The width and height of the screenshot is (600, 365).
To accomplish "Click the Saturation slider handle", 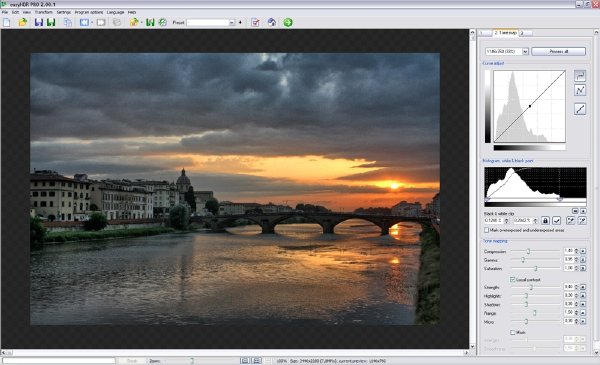I will (536, 269).
